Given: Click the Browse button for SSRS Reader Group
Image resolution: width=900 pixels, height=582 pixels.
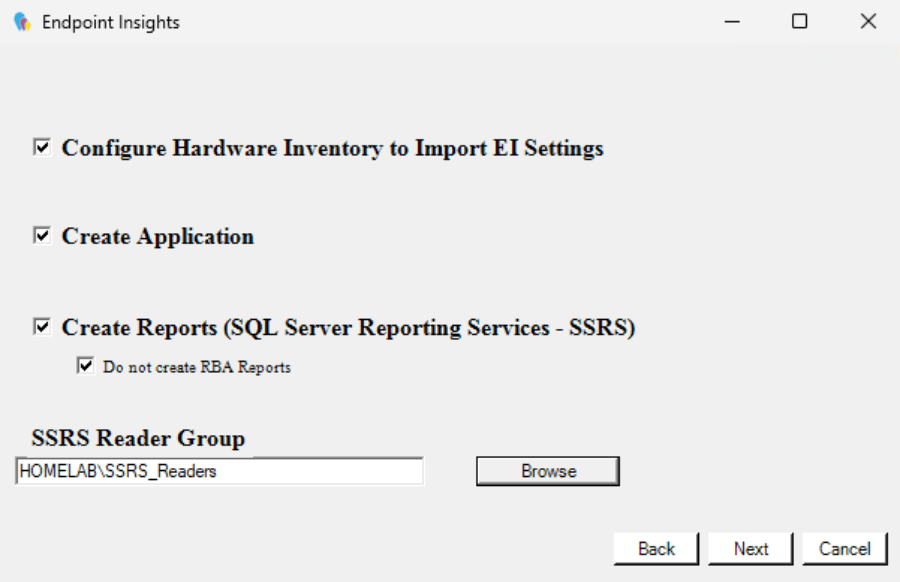Looking at the screenshot, I should pyautogui.click(x=546, y=471).
